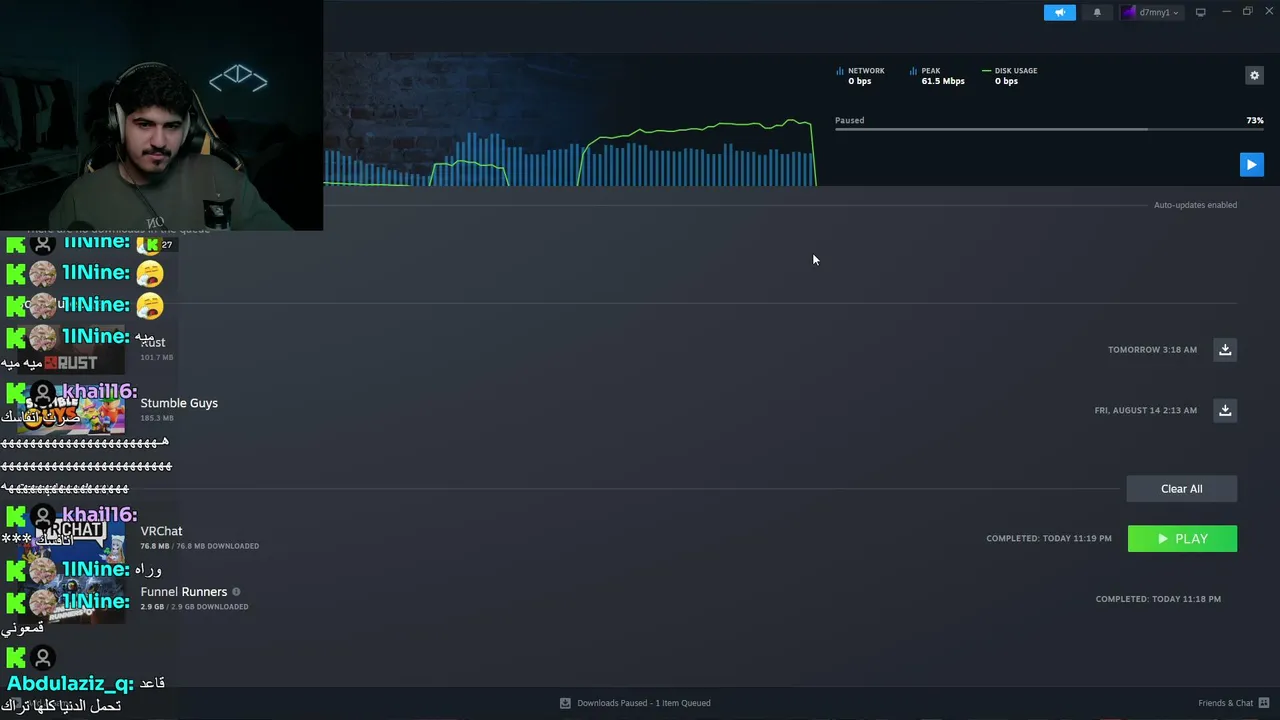Resume the paused download

coord(1251,164)
